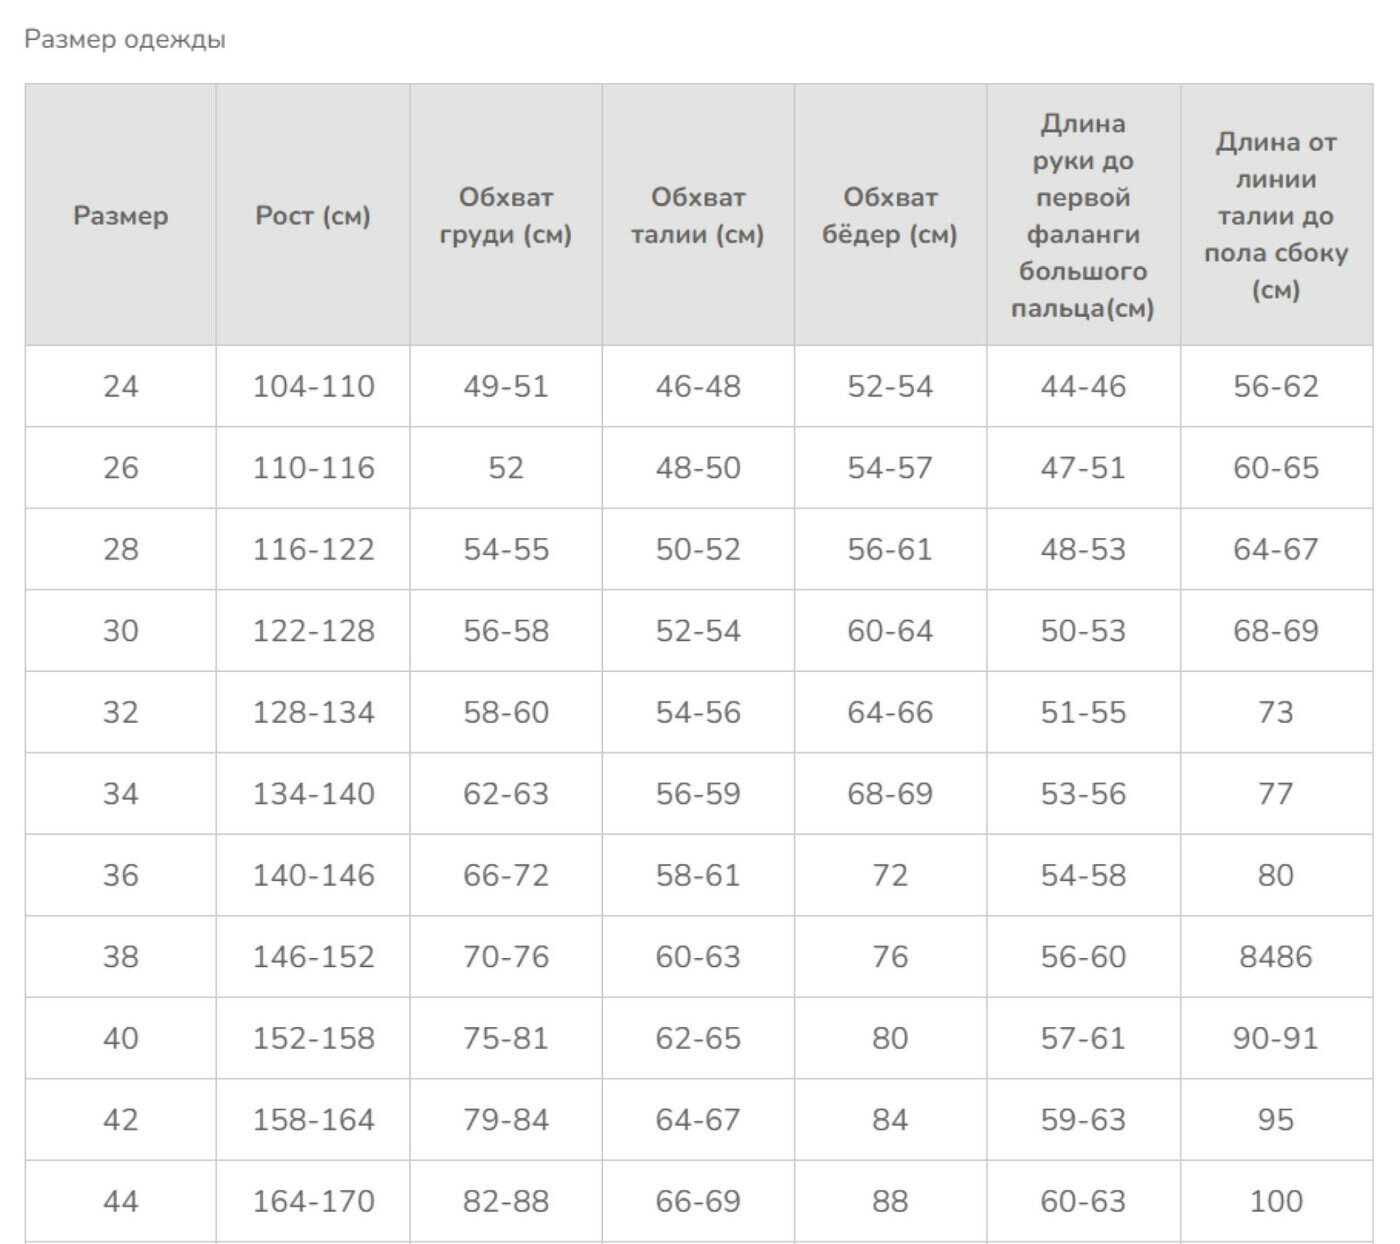The width and height of the screenshot is (1400, 1244).
Task: Select hip value 76 for size 38
Action: [890, 957]
